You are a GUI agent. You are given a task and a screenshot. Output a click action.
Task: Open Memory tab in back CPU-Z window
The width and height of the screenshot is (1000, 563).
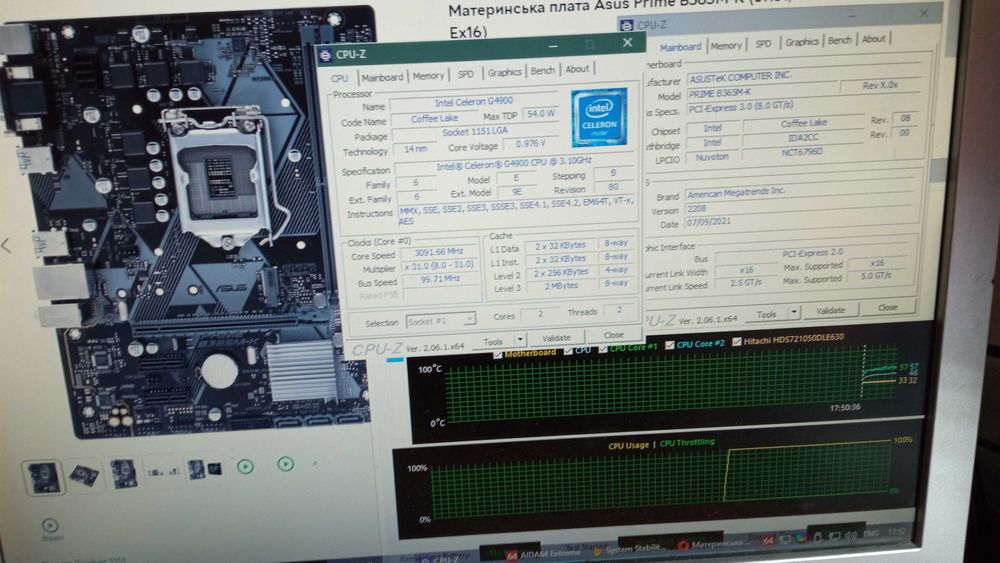[726, 45]
